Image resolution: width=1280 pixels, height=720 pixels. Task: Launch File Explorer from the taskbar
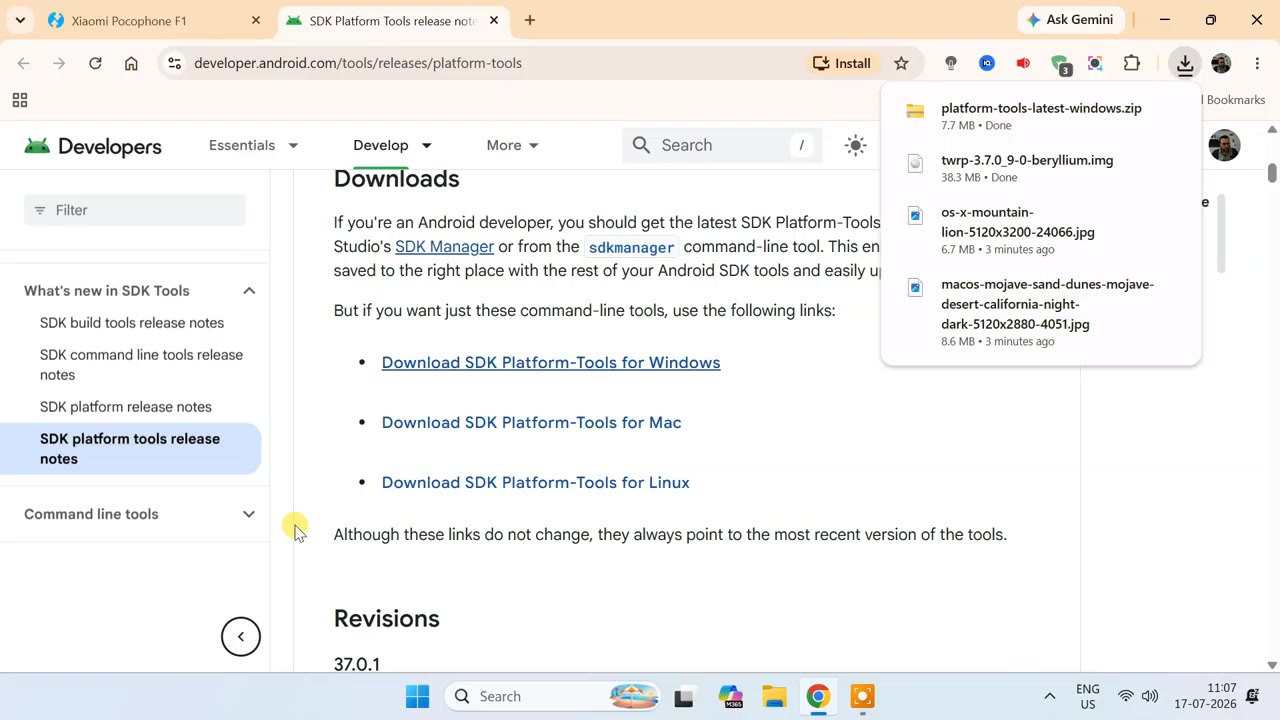point(774,696)
